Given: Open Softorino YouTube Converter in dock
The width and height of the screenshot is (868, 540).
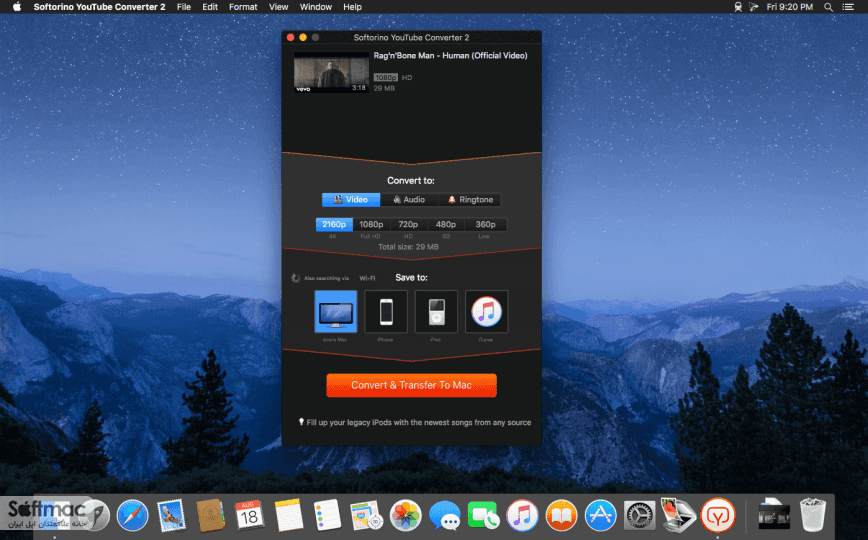Looking at the screenshot, I should coord(718,515).
